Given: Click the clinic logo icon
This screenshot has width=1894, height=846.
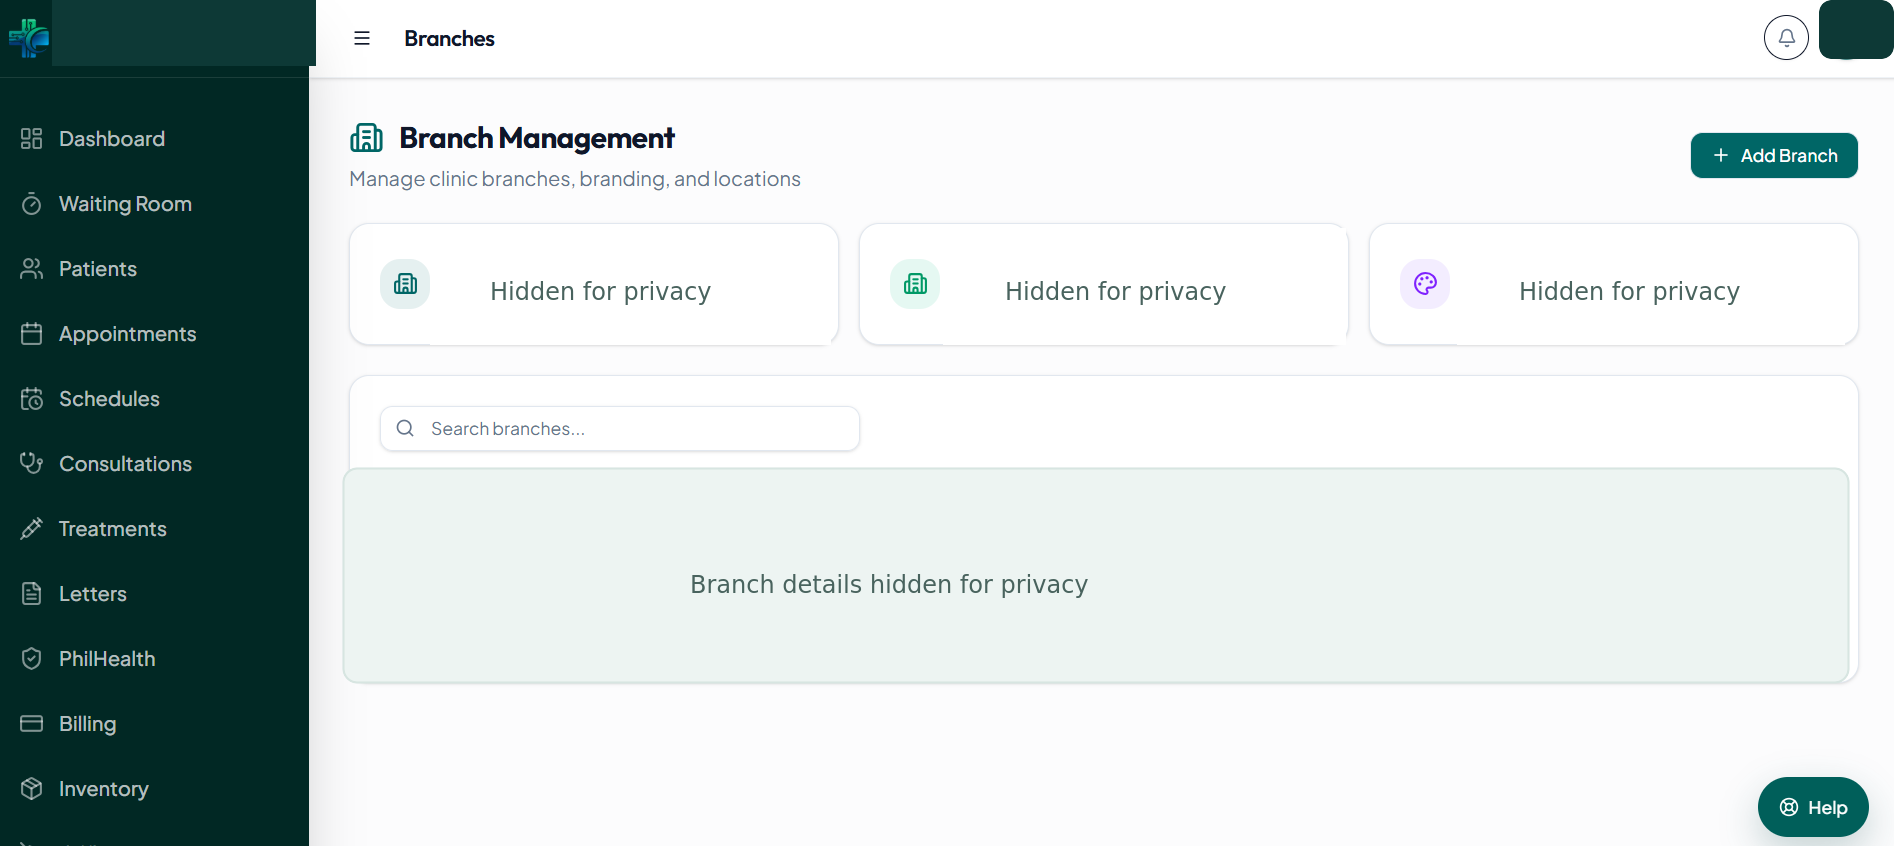Looking at the screenshot, I should point(29,38).
